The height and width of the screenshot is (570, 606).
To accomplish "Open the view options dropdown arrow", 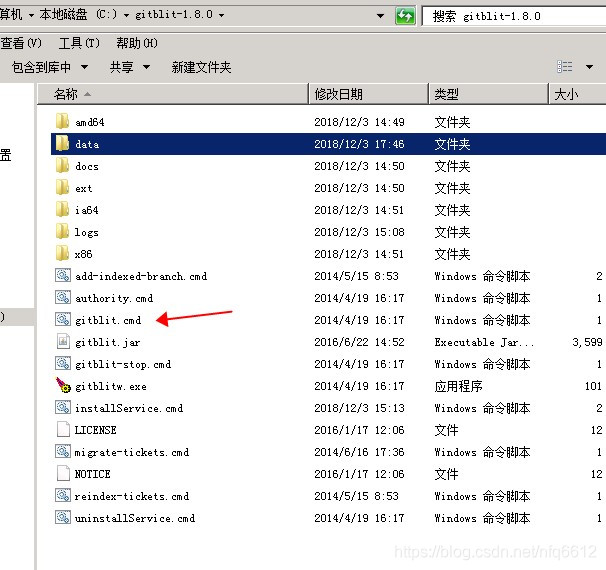I will pos(589,67).
